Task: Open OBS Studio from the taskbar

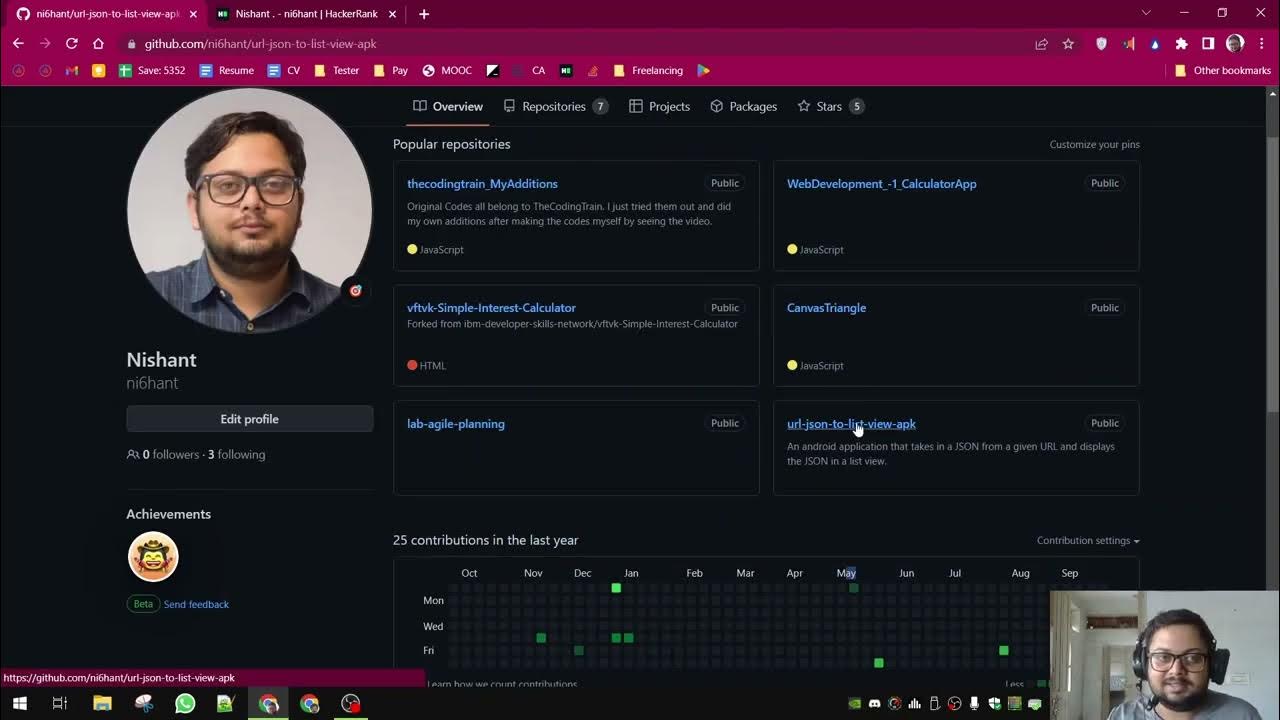Action: point(350,704)
